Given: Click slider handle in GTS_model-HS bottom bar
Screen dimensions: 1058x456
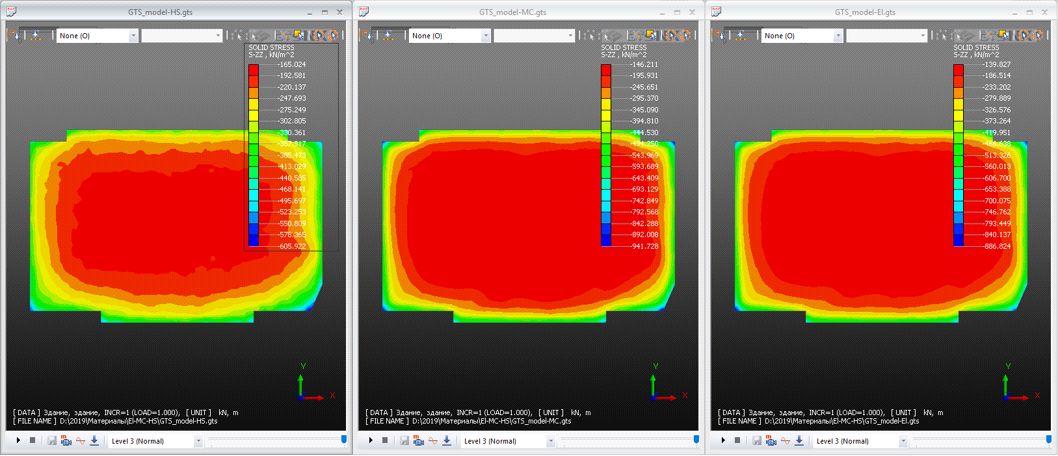Looking at the screenshot, I should point(345,439).
